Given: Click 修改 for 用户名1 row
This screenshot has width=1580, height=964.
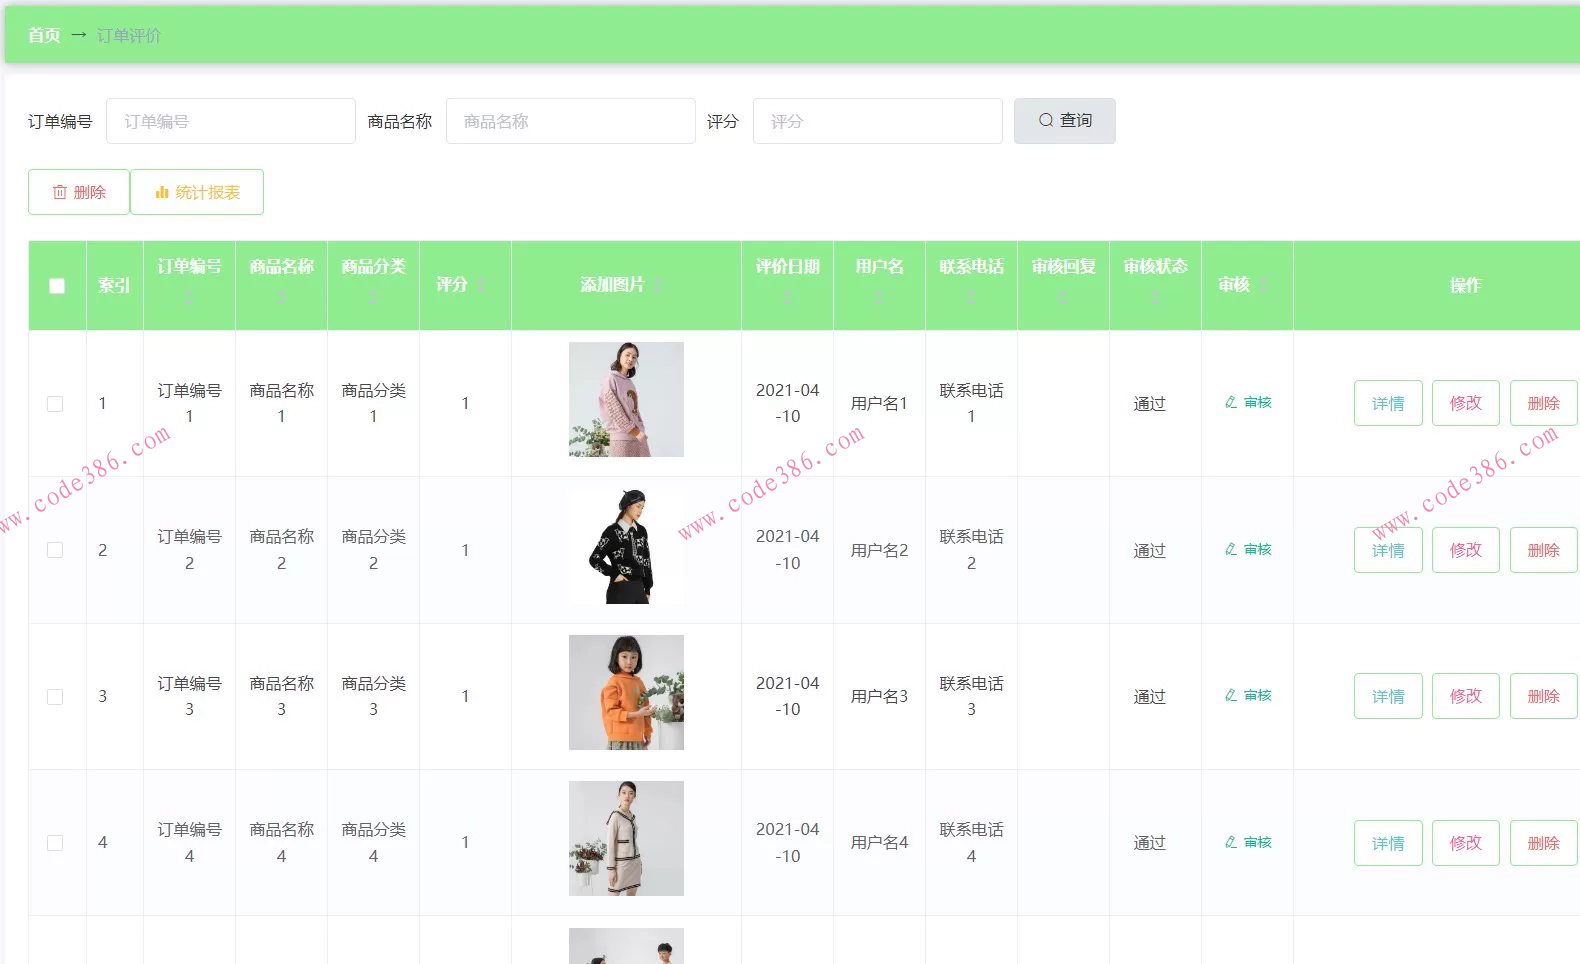Looking at the screenshot, I should pos(1466,403).
